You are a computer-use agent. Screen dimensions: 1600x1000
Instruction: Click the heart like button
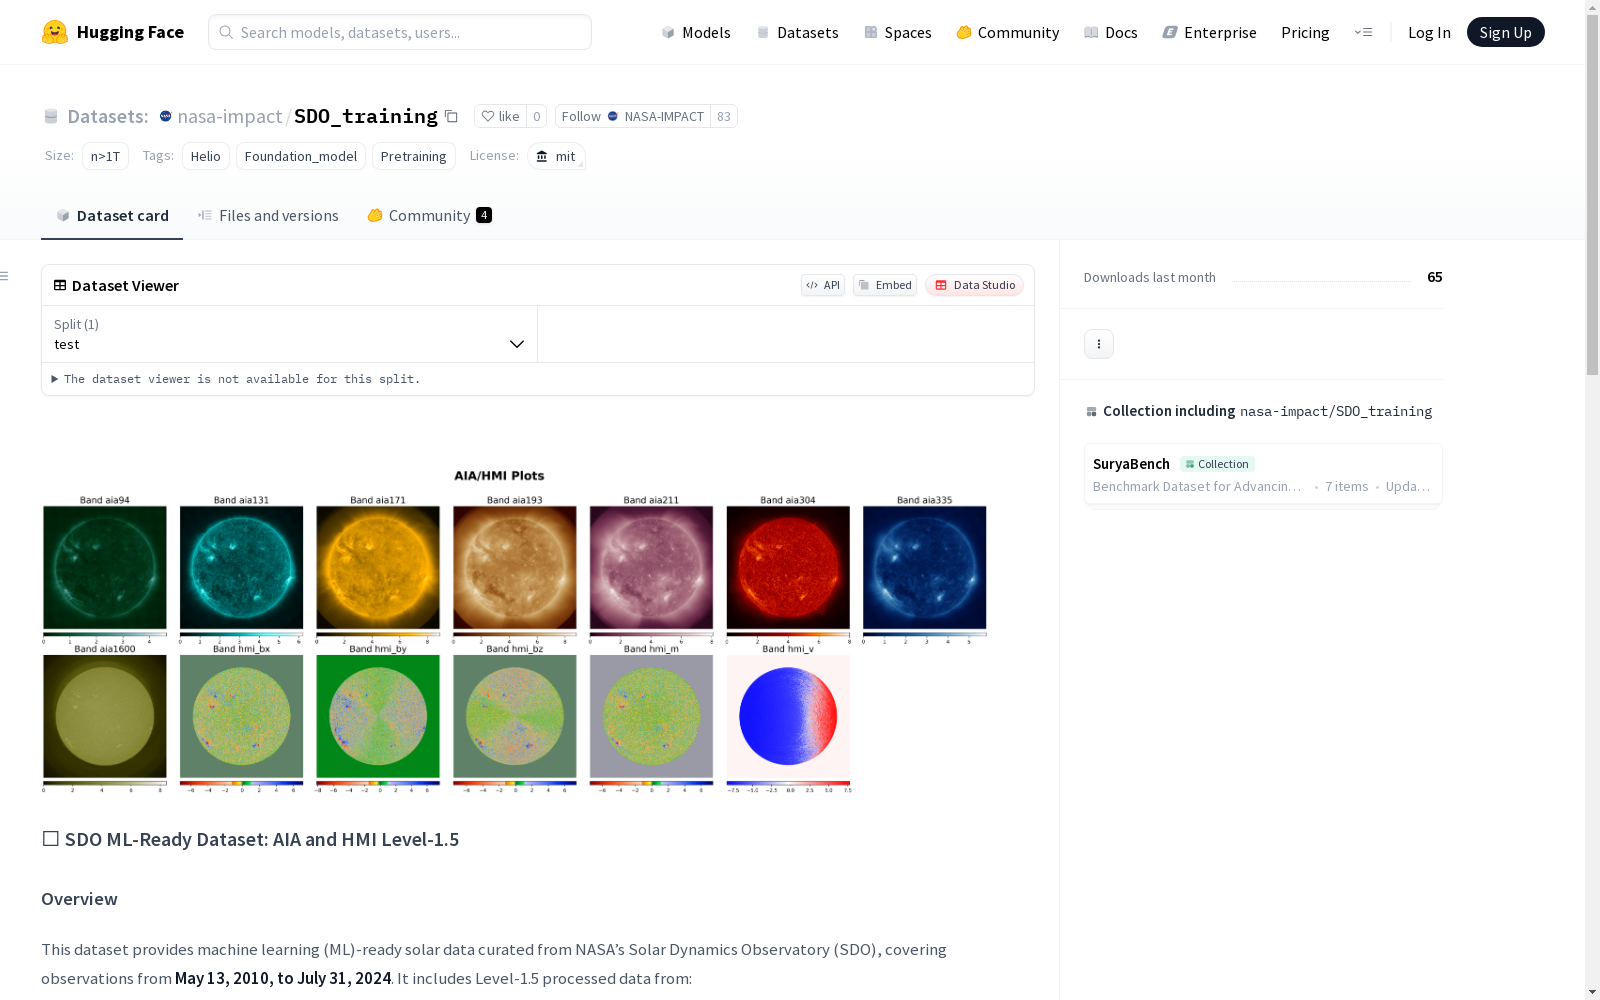(x=500, y=116)
